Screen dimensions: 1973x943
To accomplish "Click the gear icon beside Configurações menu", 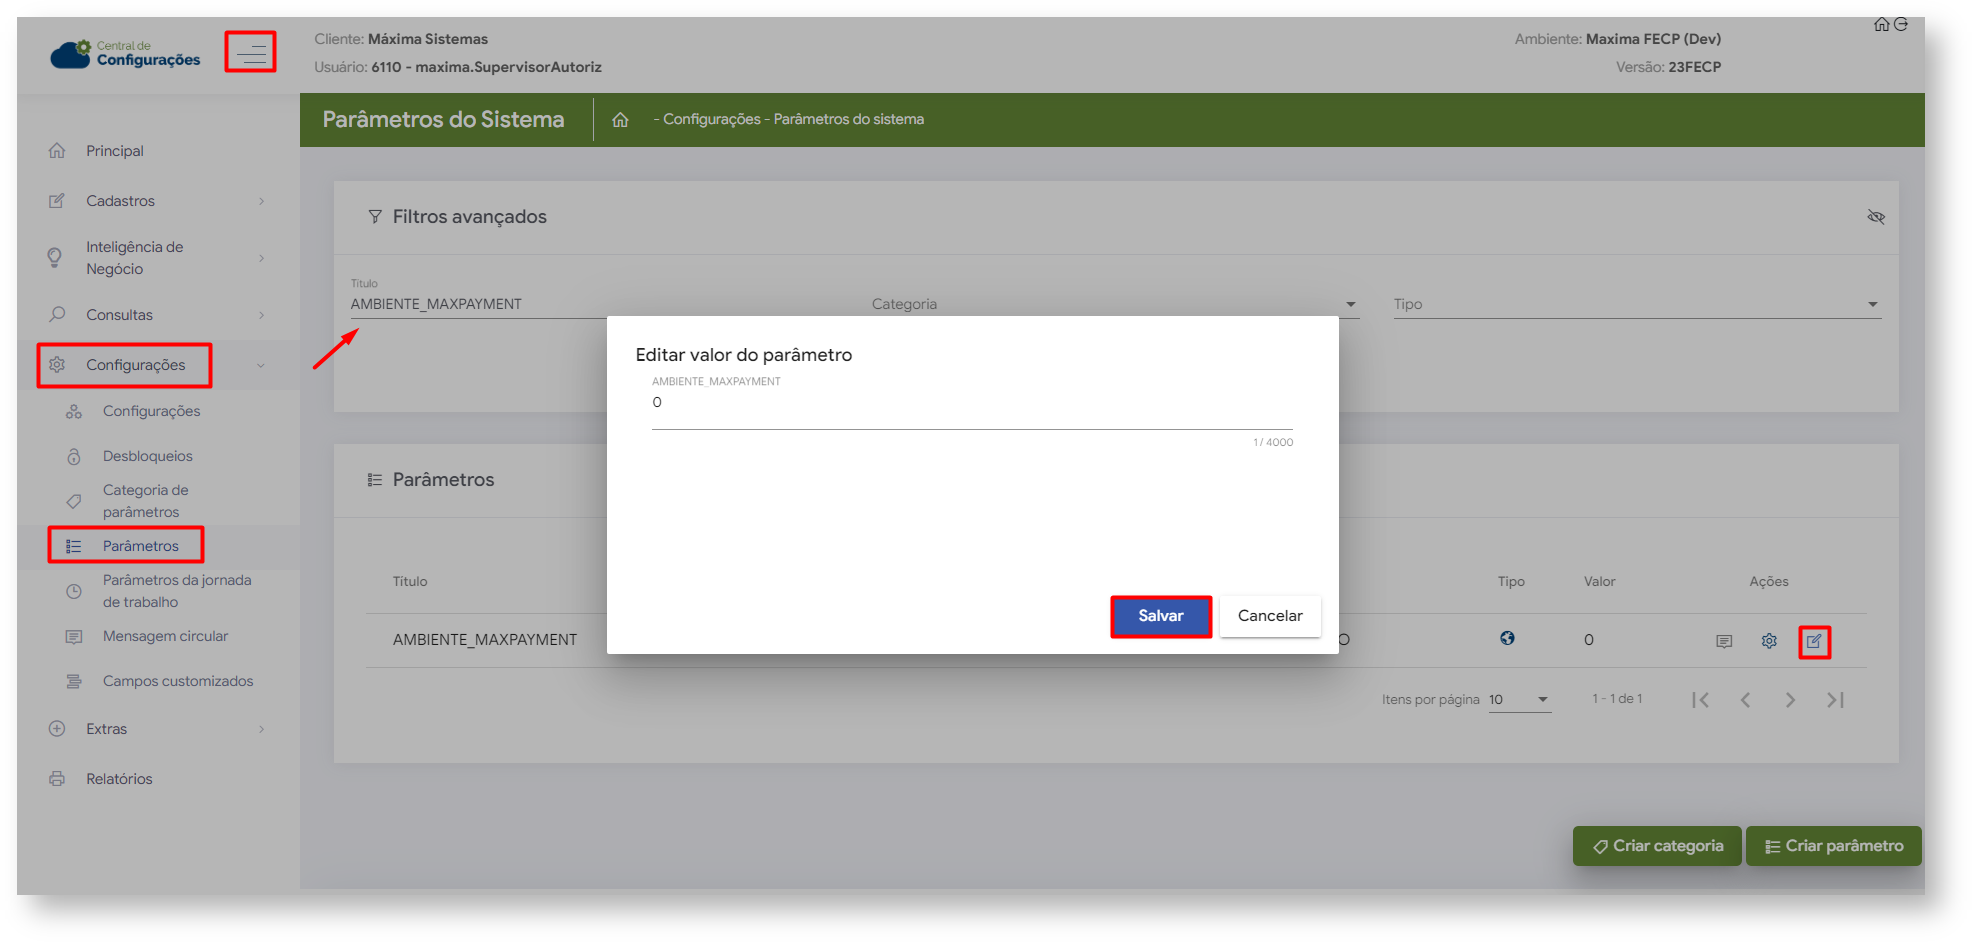I will (x=57, y=365).
